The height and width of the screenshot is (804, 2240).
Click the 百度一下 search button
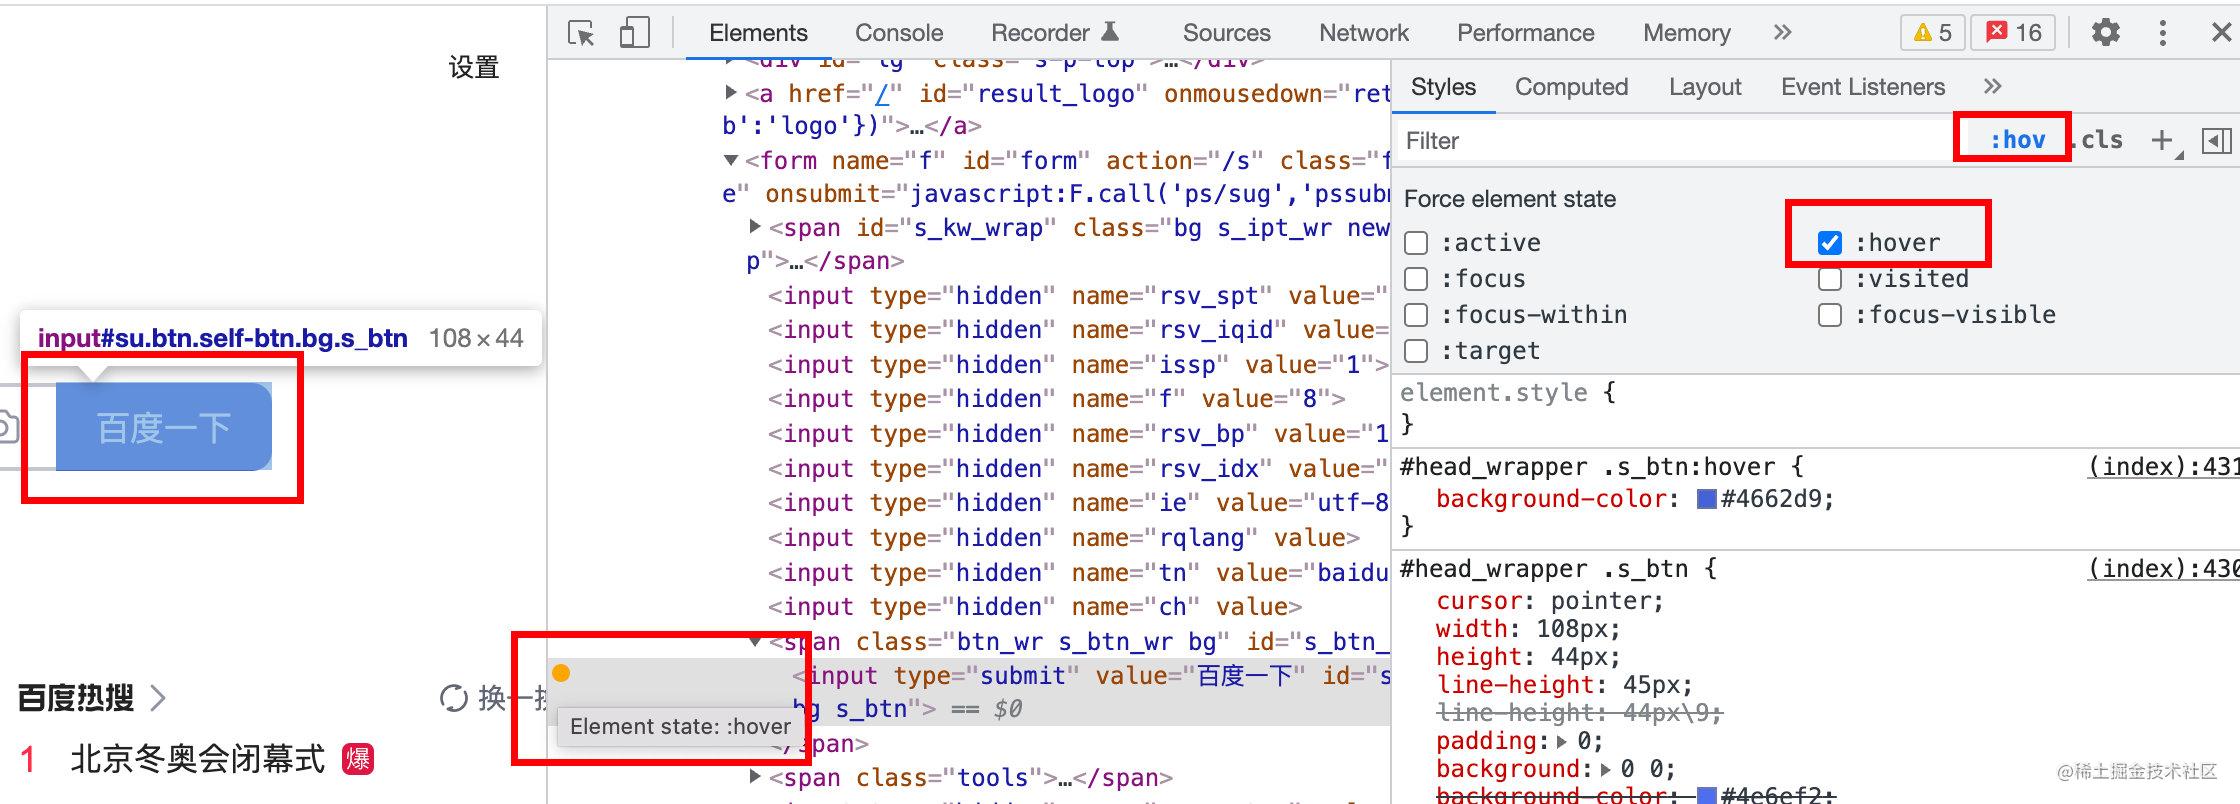[164, 427]
